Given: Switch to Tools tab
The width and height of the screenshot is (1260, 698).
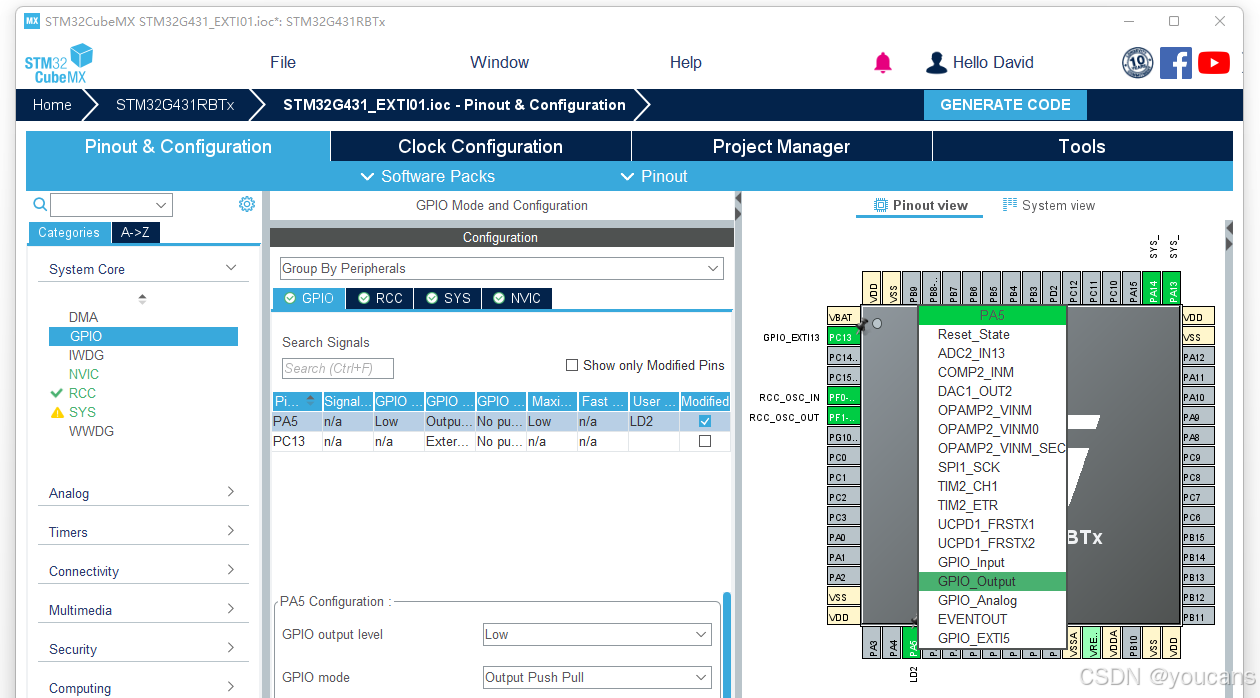Looking at the screenshot, I should coord(1082,146).
